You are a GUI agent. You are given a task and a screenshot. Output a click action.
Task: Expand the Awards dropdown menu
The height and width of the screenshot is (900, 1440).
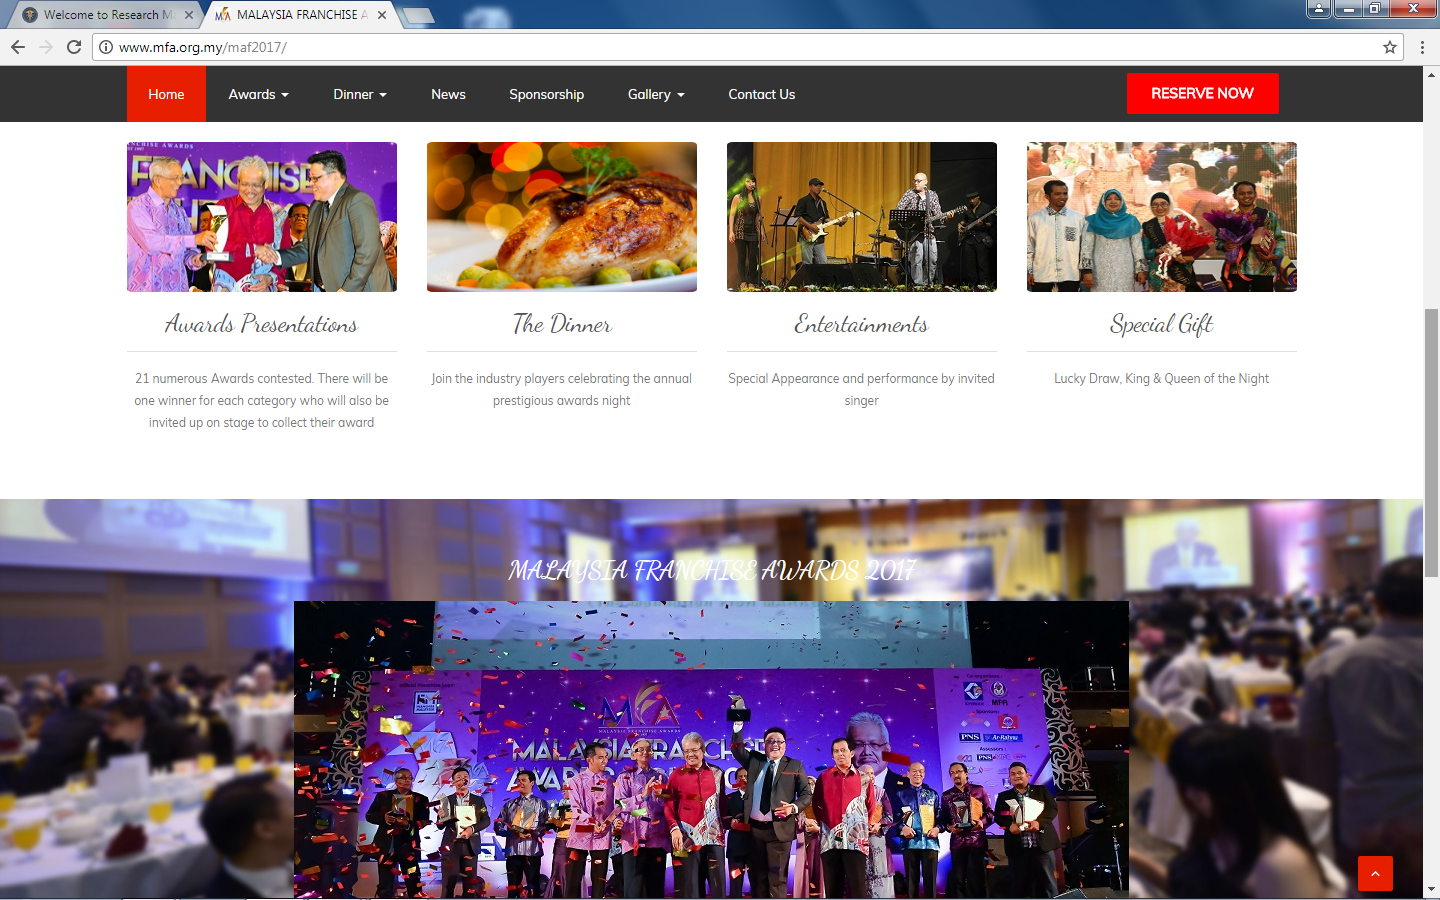point(258,94)
